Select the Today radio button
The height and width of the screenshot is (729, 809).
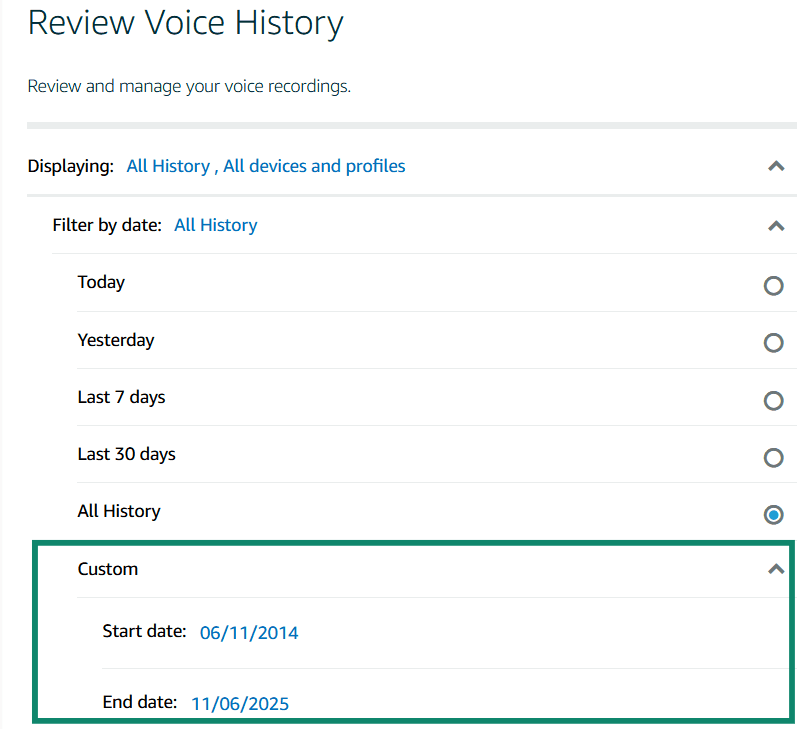click(x=773, y=286)
